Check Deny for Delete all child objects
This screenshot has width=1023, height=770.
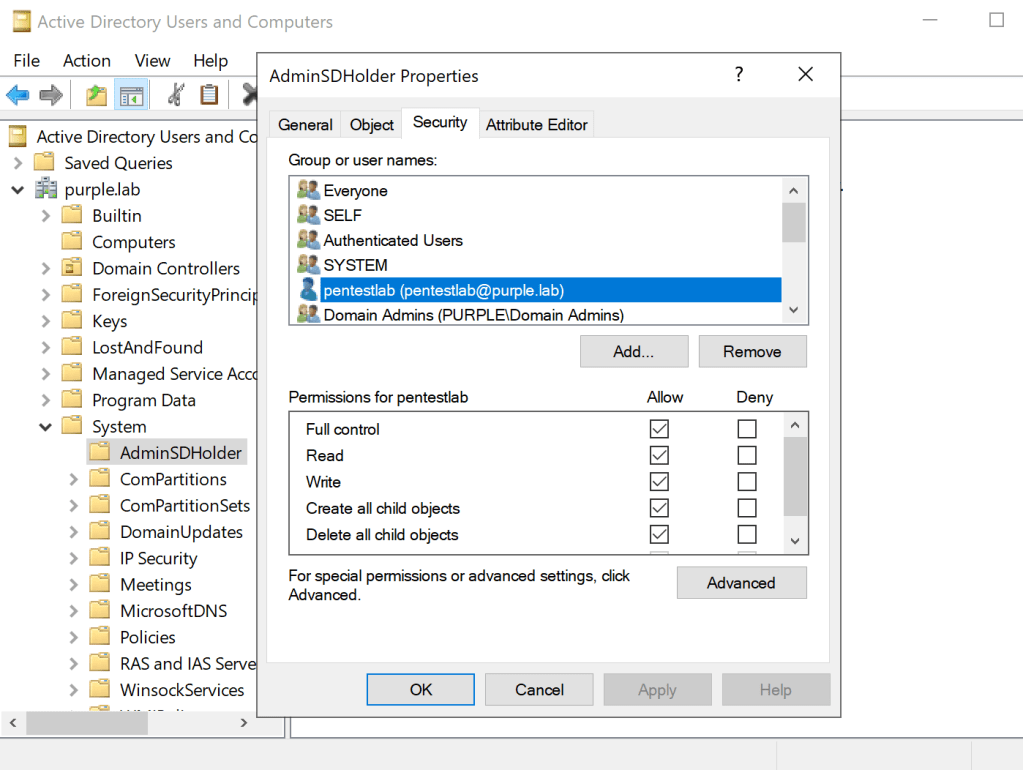click(x=747, y=534)
